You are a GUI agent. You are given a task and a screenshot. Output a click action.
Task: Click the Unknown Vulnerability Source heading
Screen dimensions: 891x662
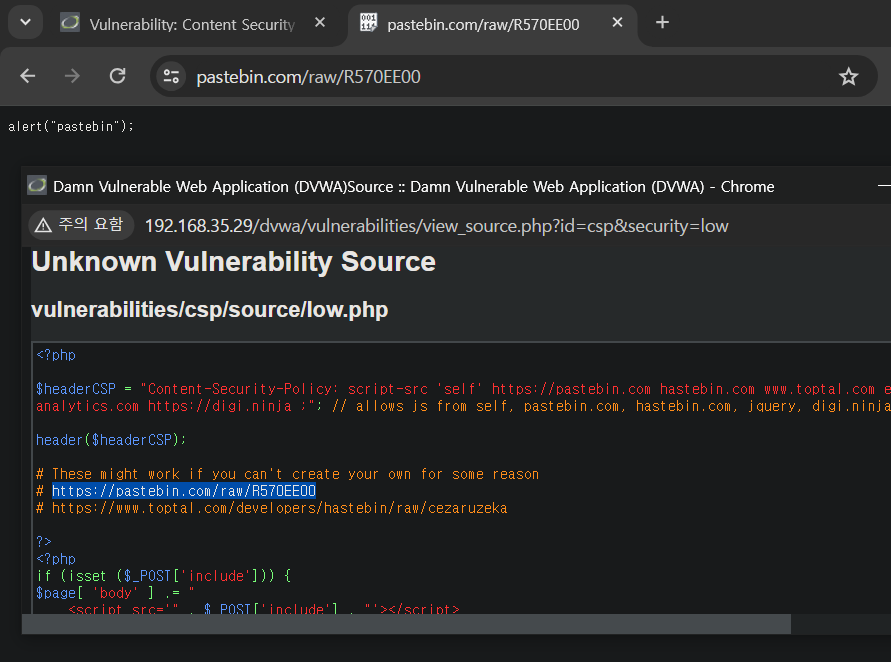point(234,262)
